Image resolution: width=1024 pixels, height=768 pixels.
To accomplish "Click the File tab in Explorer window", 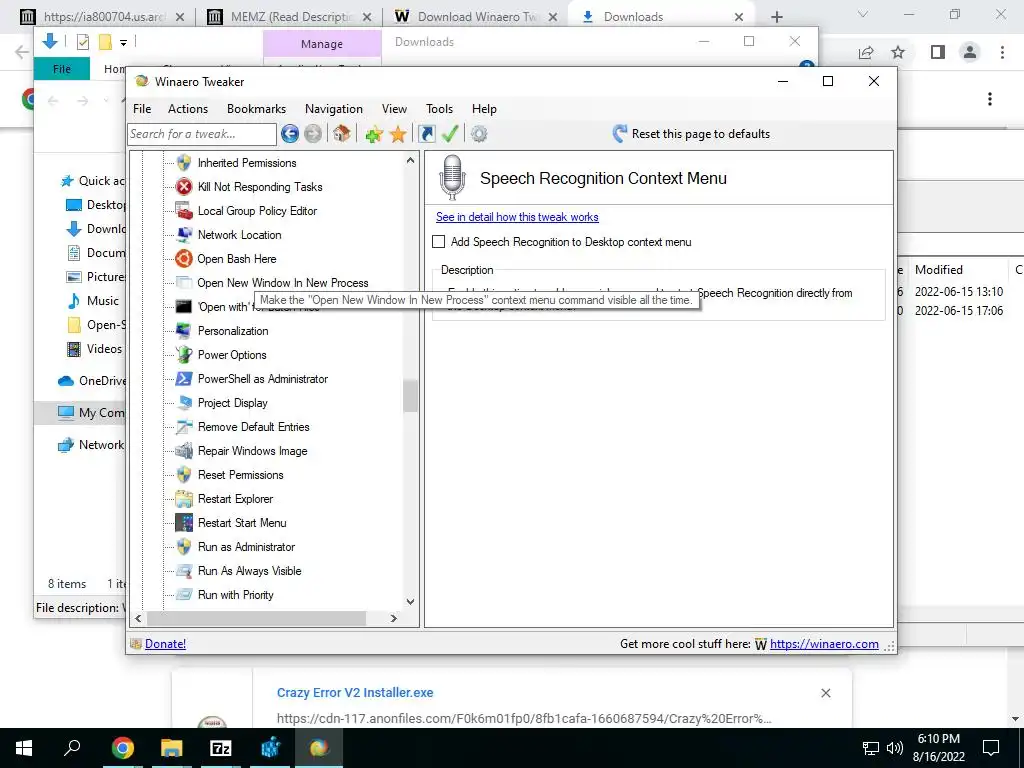I will pos(61,69).
